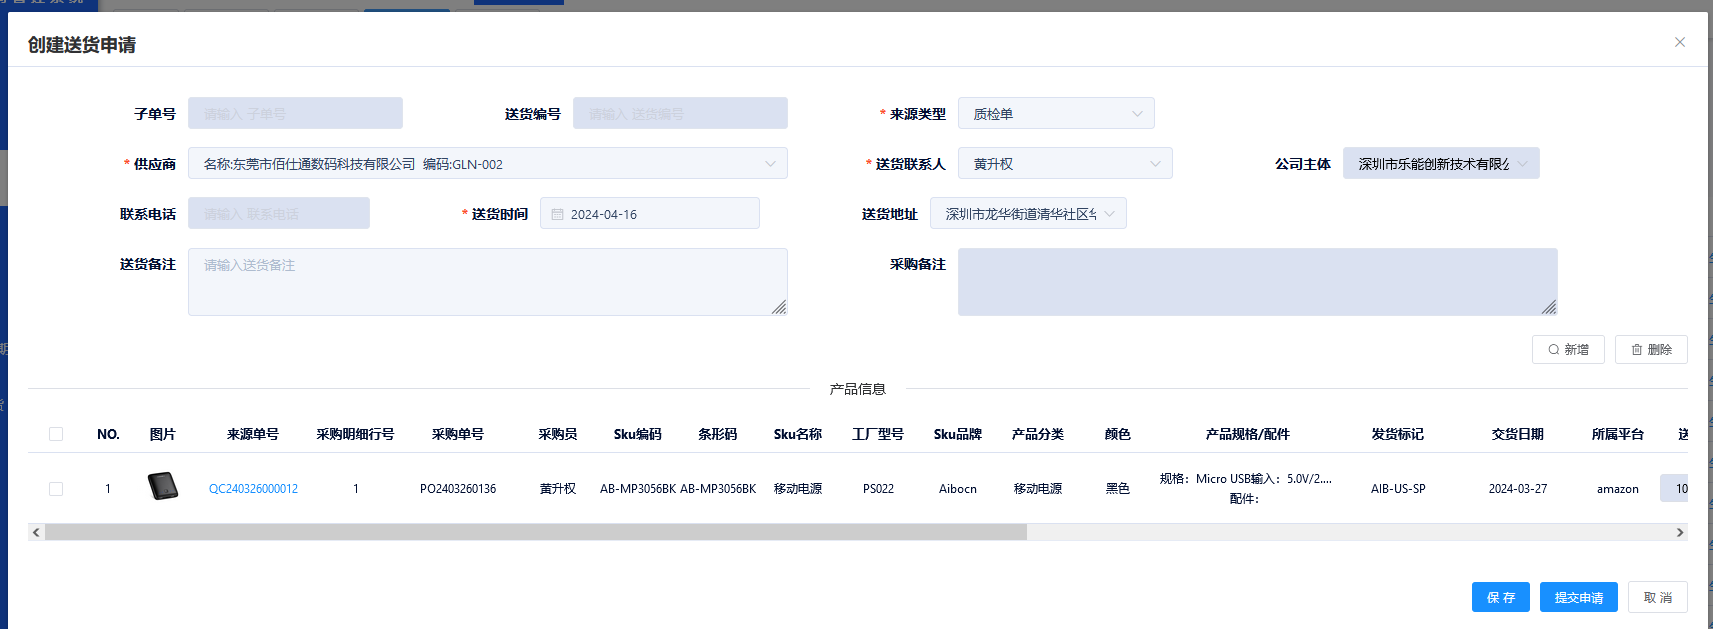Click into the 送货备注 textarea
Viewport: 1713px width, 629px height.
click(x=488, y=282)
